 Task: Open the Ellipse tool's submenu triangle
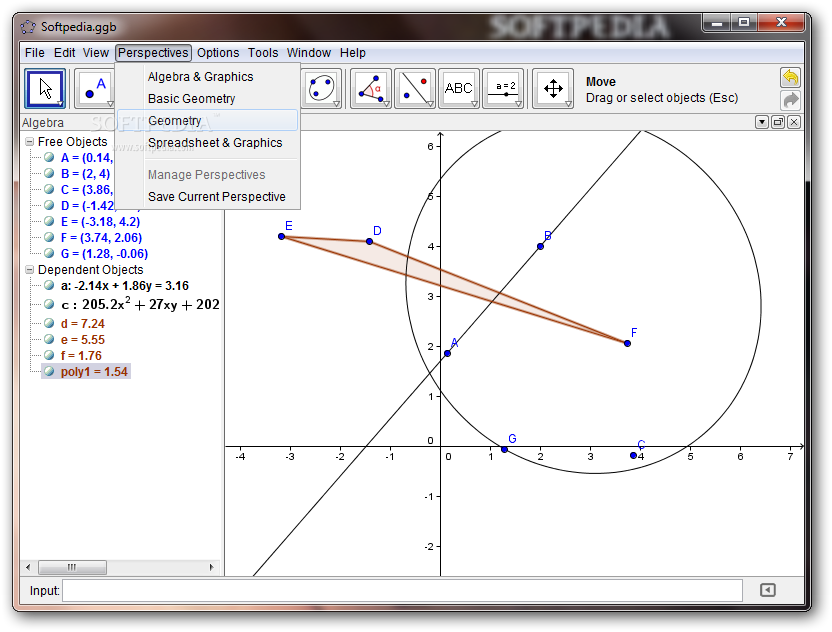point(337,104)
